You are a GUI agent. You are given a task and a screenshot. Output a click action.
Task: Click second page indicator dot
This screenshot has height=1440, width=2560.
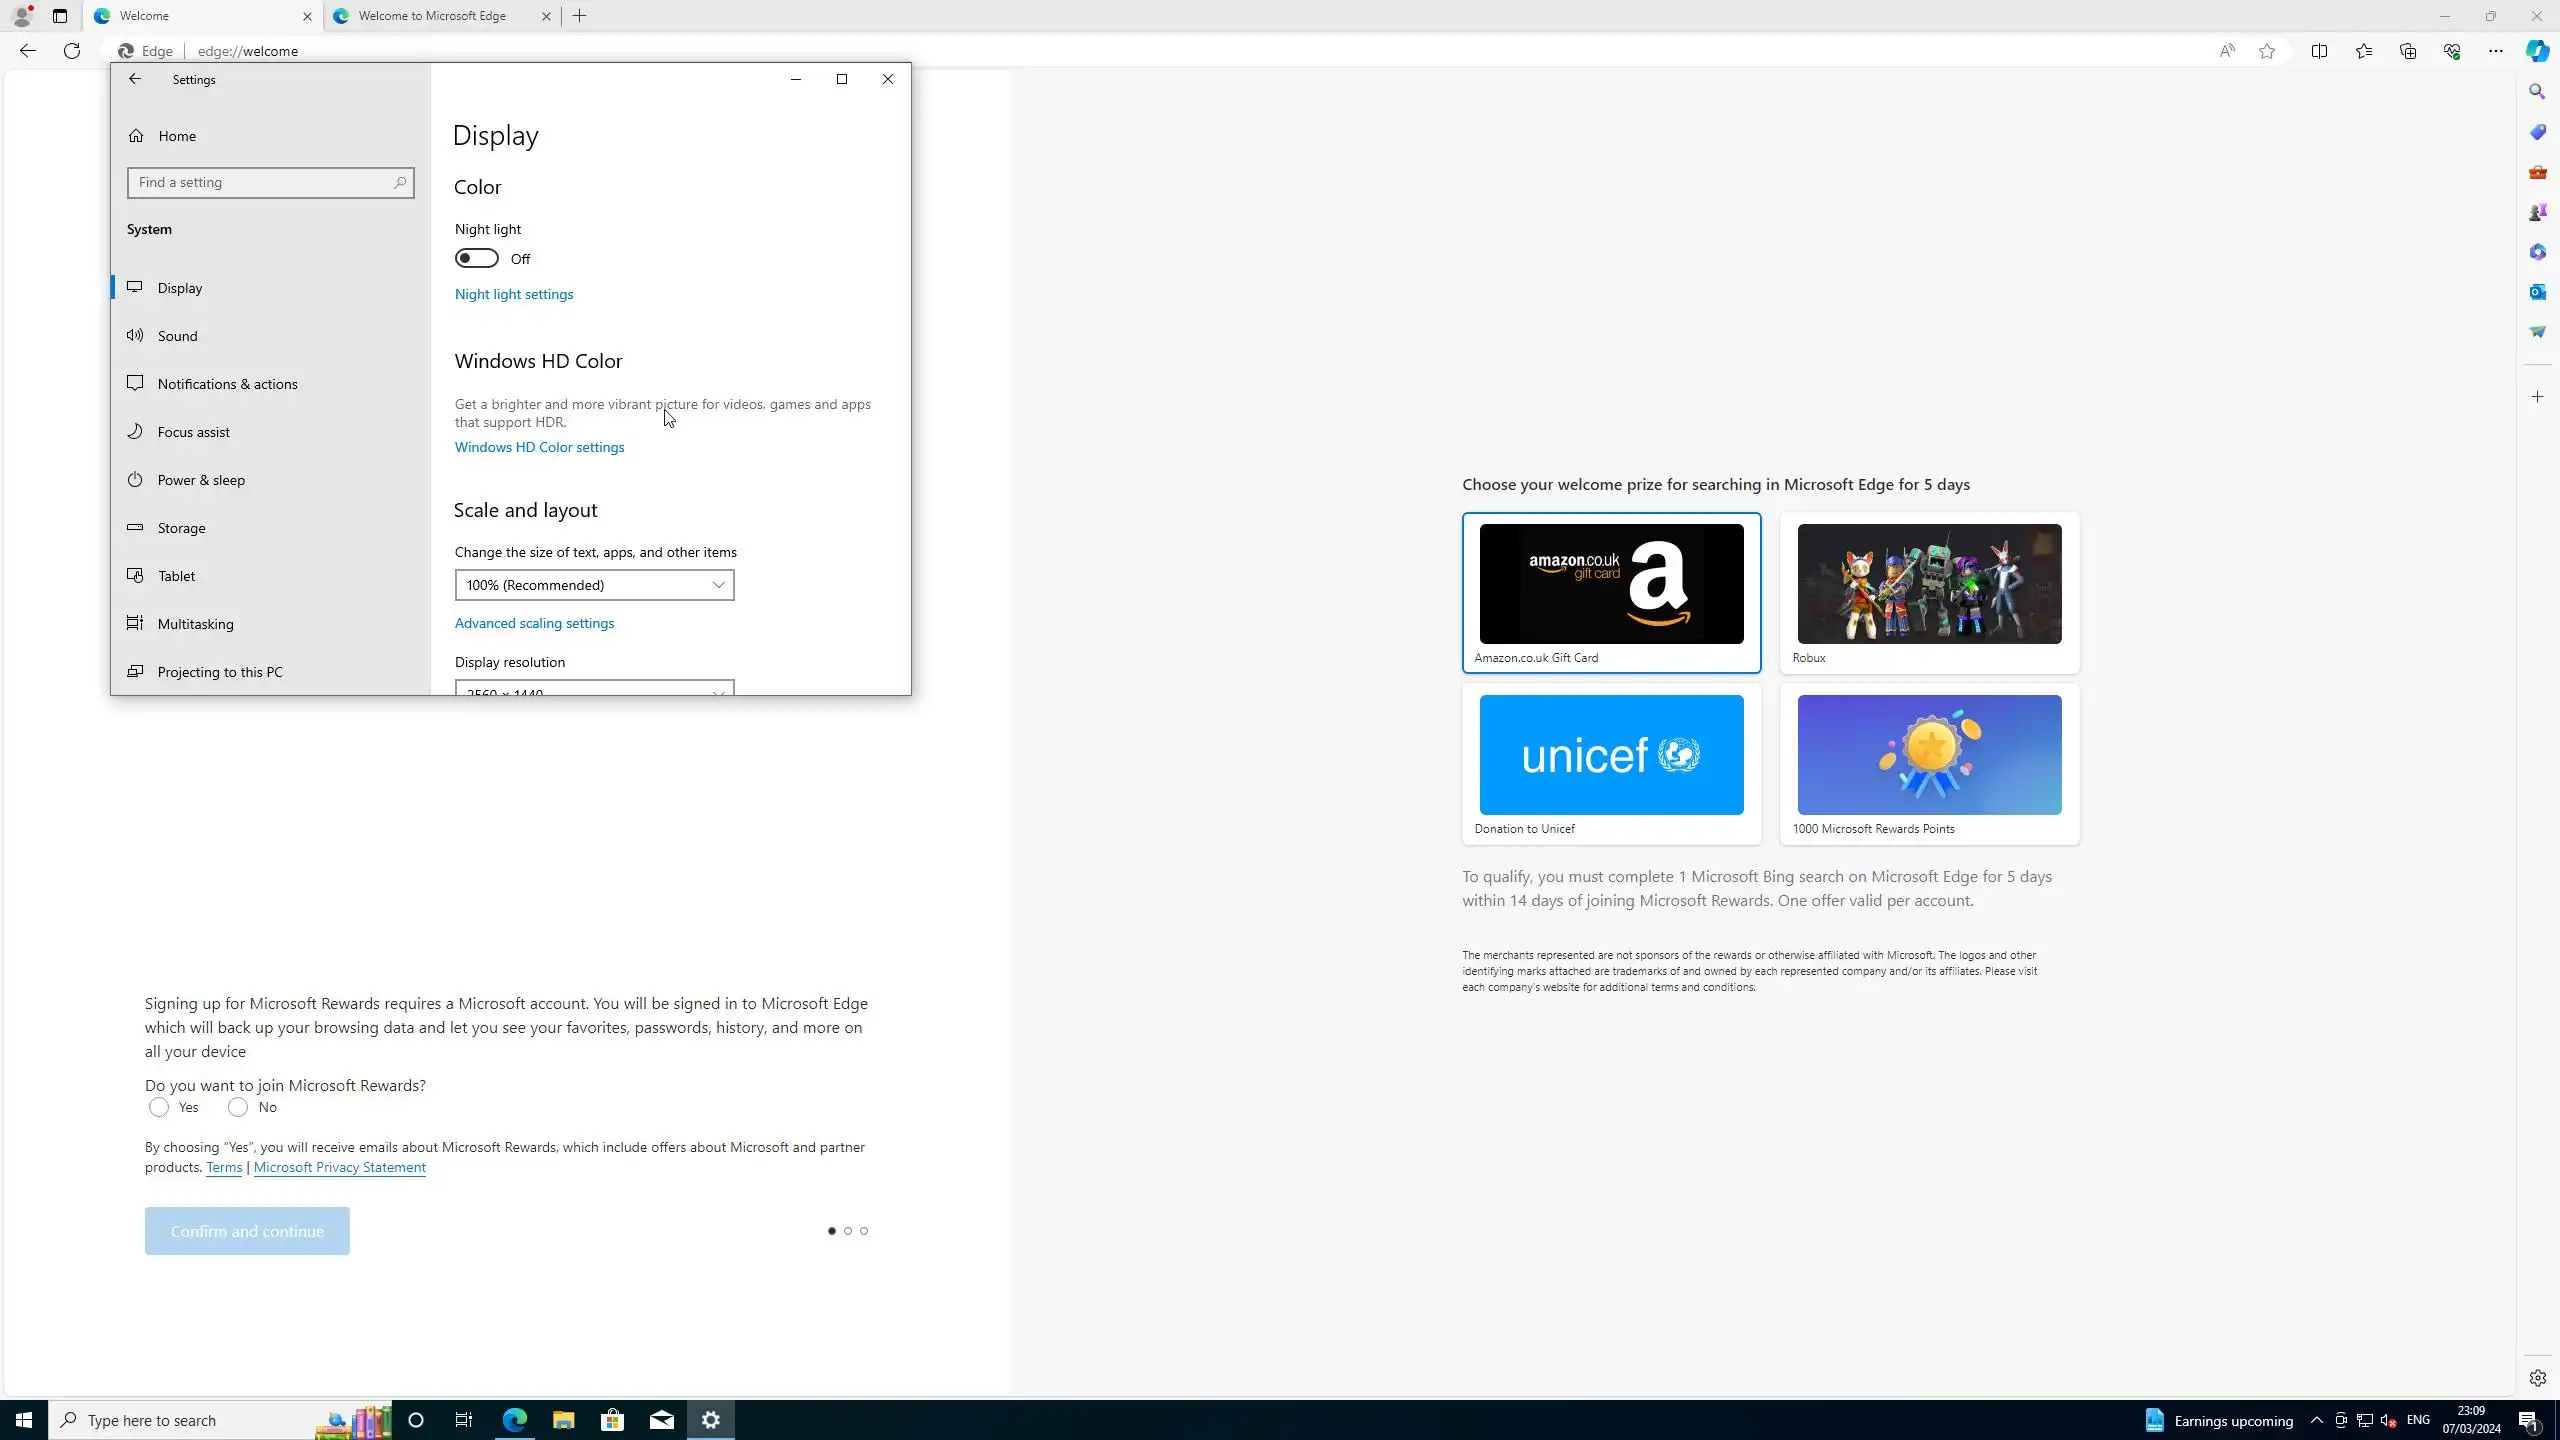click(x=848, y=1231)
